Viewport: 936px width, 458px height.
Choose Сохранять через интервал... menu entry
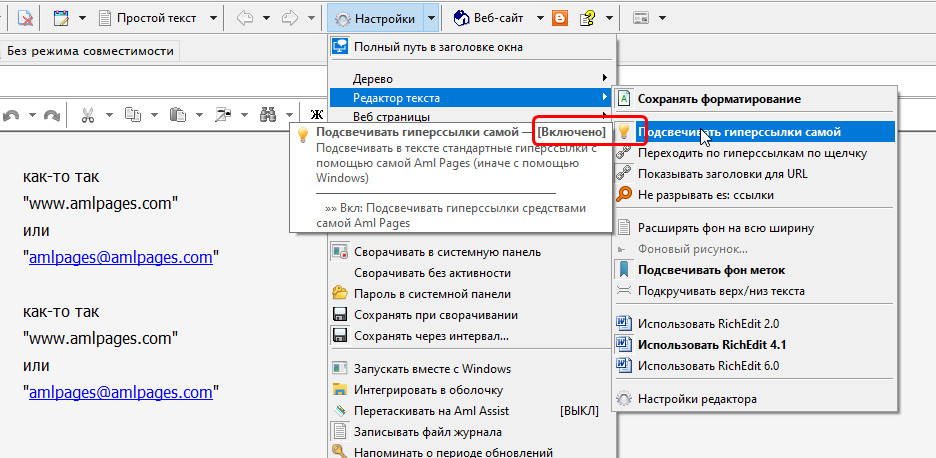click(470, 336)
